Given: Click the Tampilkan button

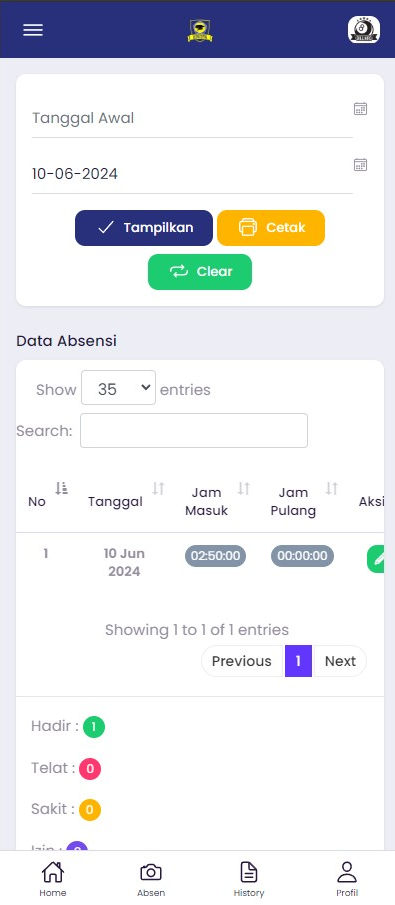Looking at the screenshot, I should 144,227.
